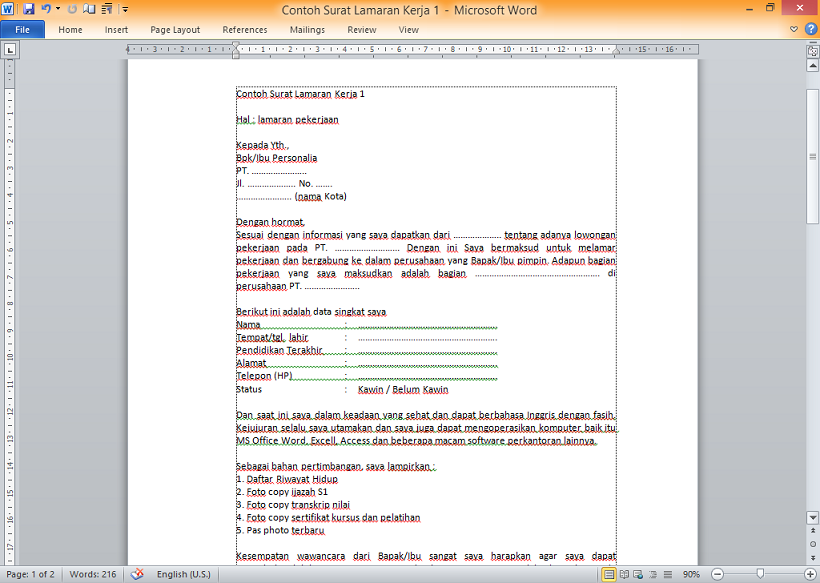Redo the last action
The image size is (820, 583).
72,9
